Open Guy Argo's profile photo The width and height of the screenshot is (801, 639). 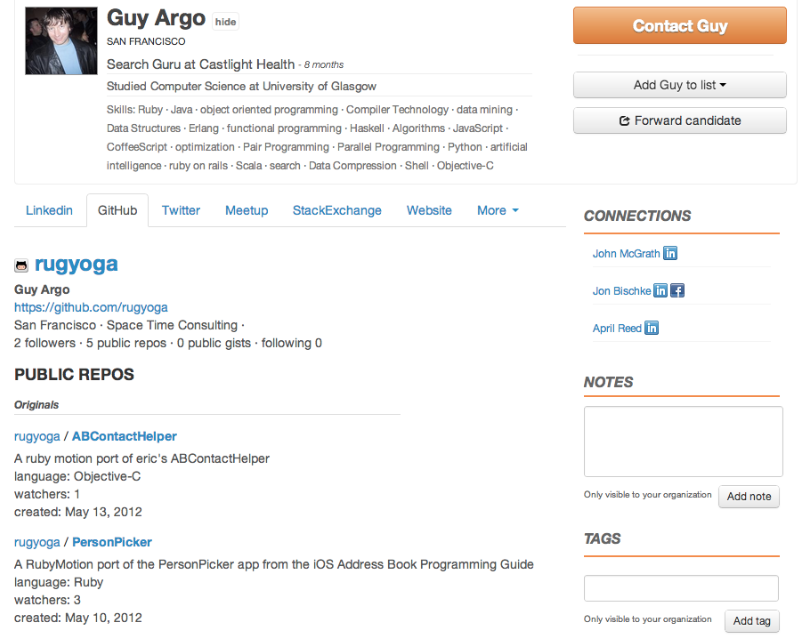(x=61, y=41)
